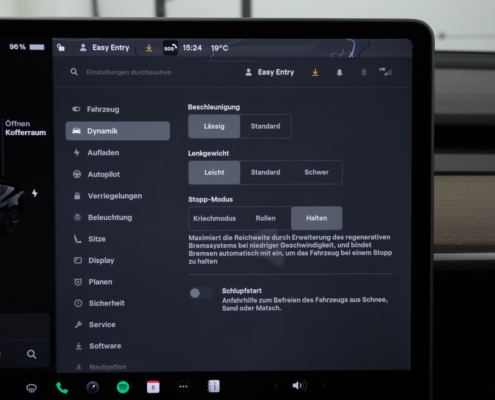The image size is (495, 400).
Task: Tap Öffnen Kofferraum to open trunk
Action: (x=26, y=128)
